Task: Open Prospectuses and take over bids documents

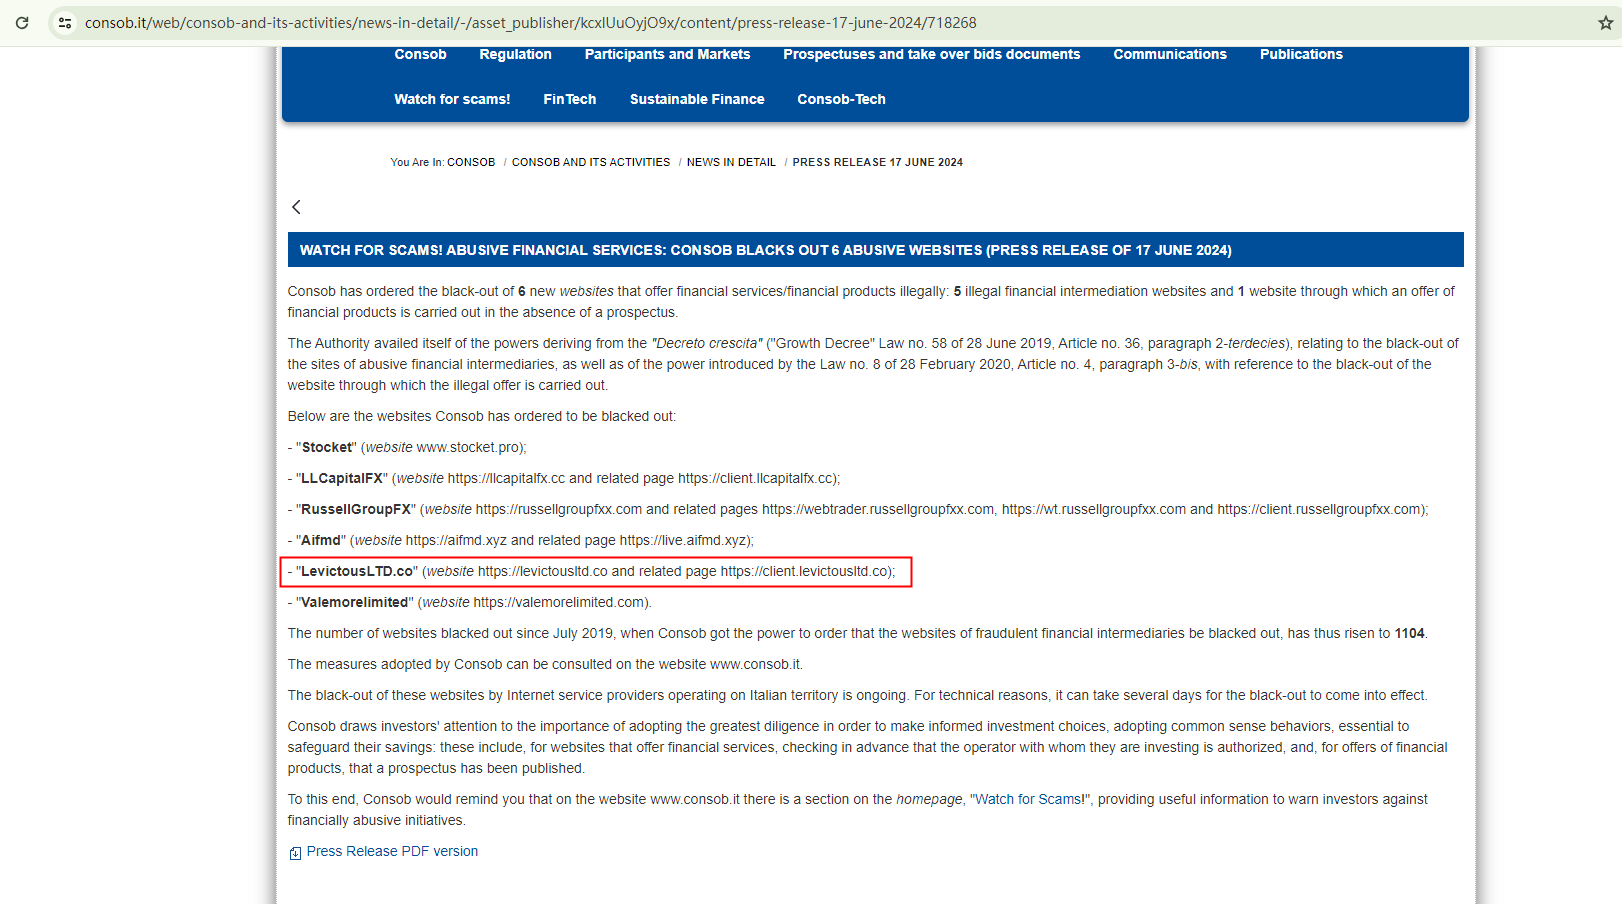Action: pyautogui.click(x=932, y=54)
